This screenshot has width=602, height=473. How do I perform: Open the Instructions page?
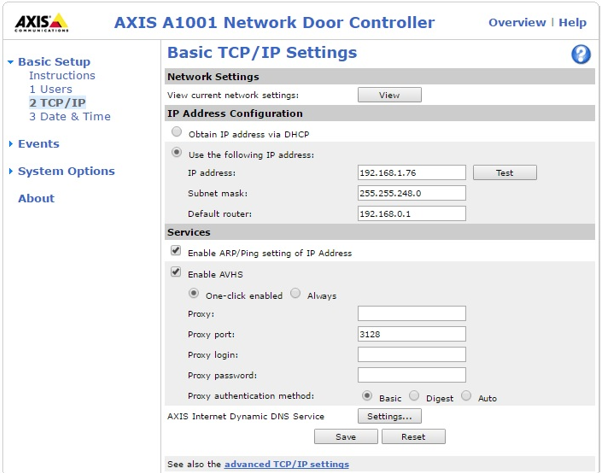pyautogui.click(x=62, y=75)
